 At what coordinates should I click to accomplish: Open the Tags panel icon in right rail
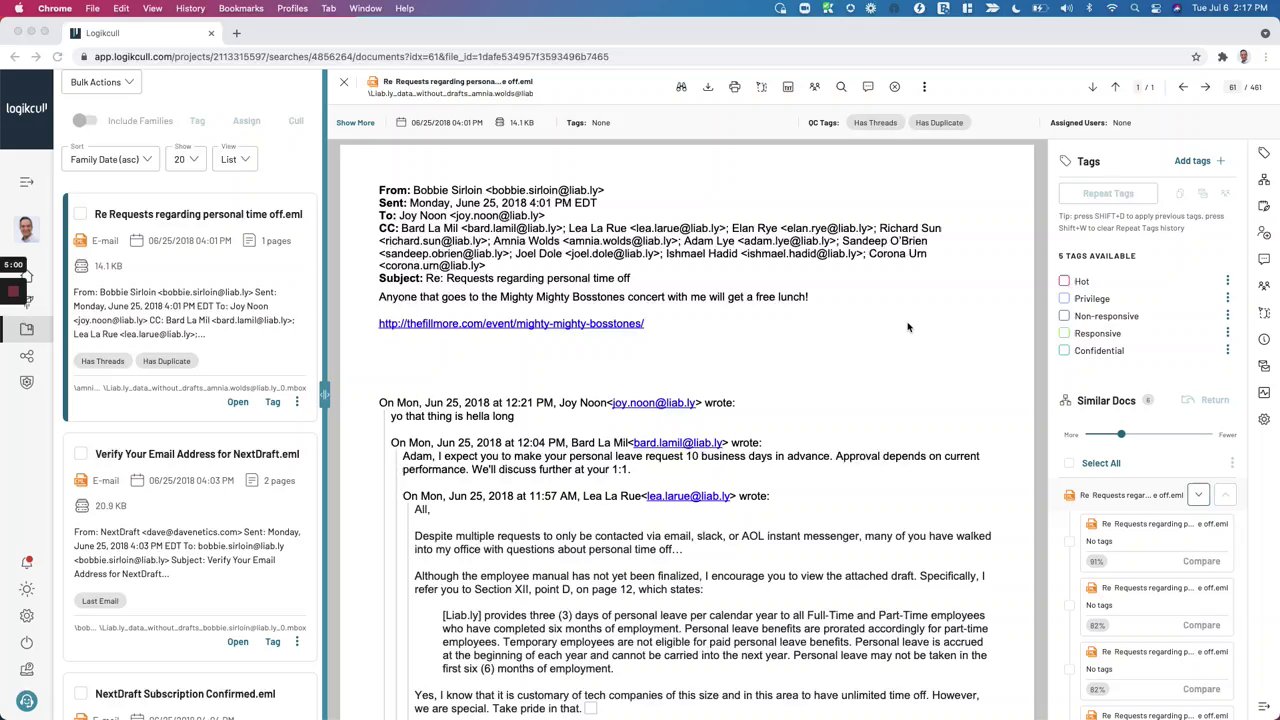[x=1264, y=153]
